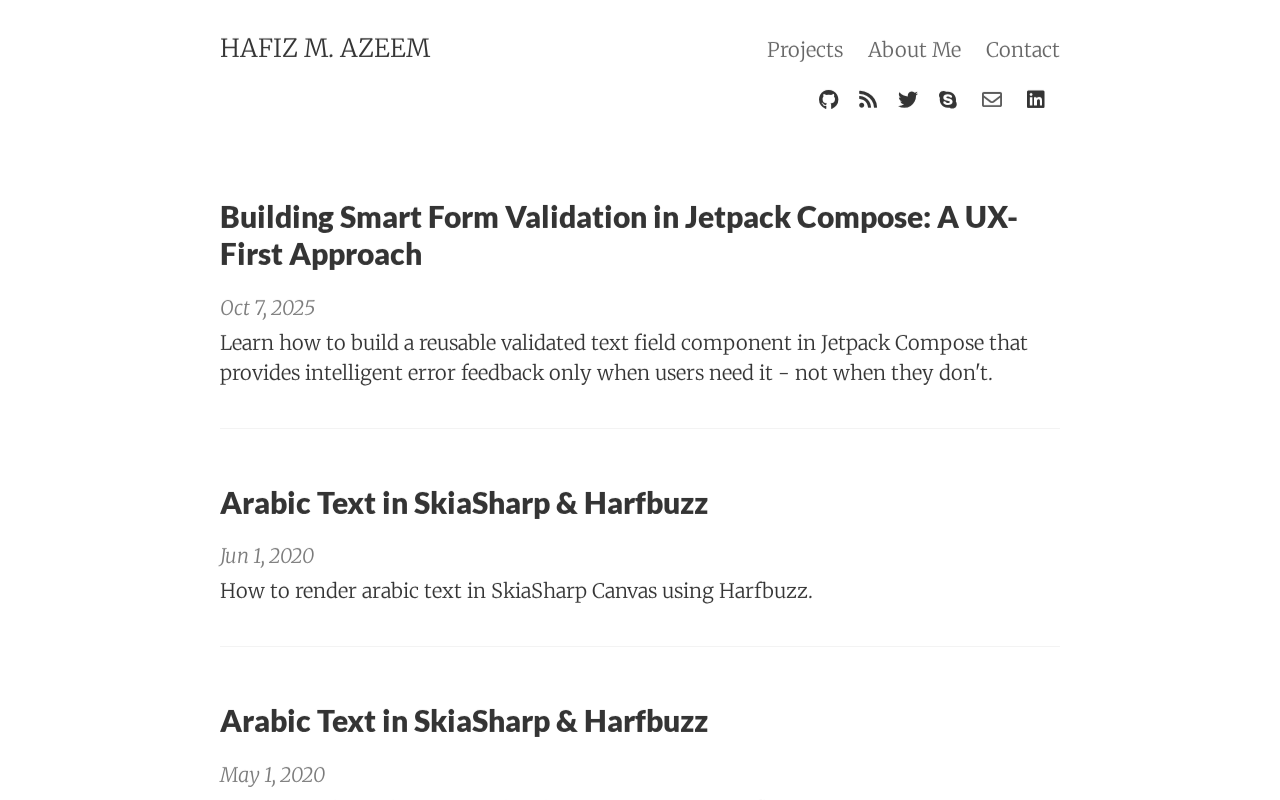
Task: Click the HAFIZ M. AZEEM site title
Action: [325, 48]
